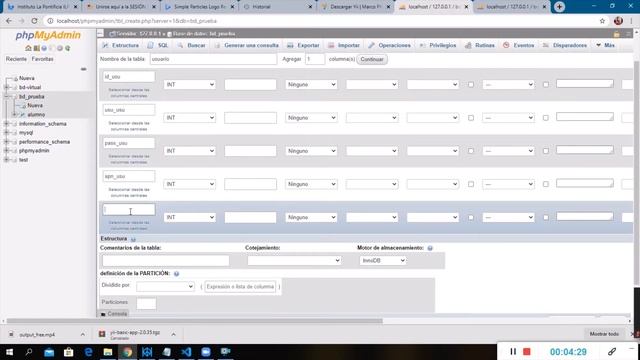Toggle A_I checkbox in the empty-name last row

tap(546, 218)
